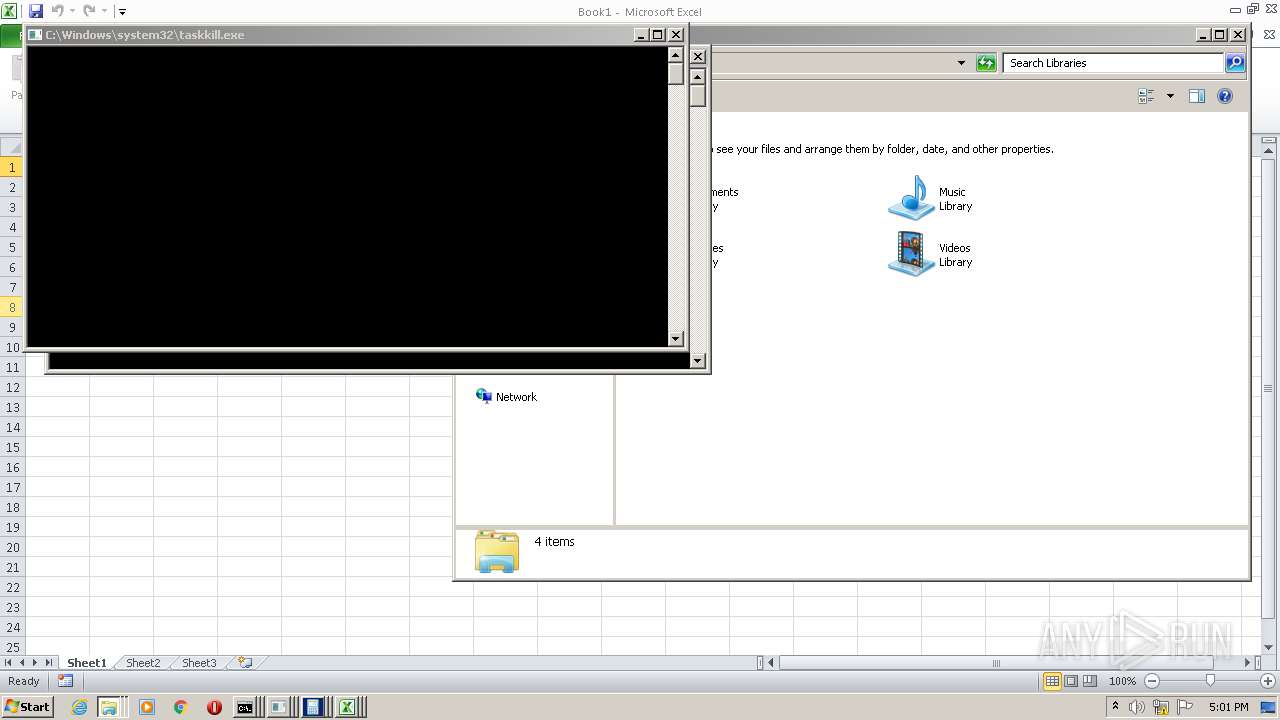Viewport: 1280px width, 720px height.
Task: Go to first sheet navigation arrow
Action: click(8, 663)
